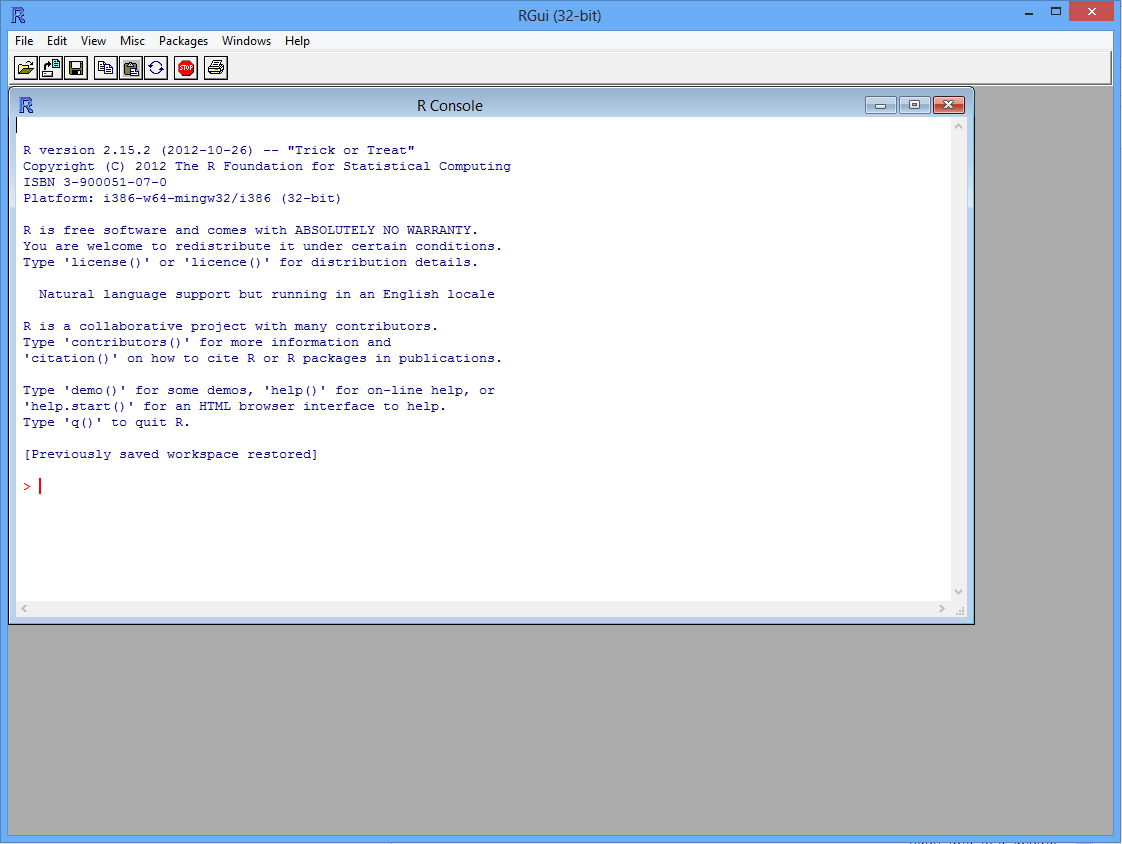Click the 'Copyright (C) 2012' line
This screenshot has height=844, width=1122.
(267, 166)
